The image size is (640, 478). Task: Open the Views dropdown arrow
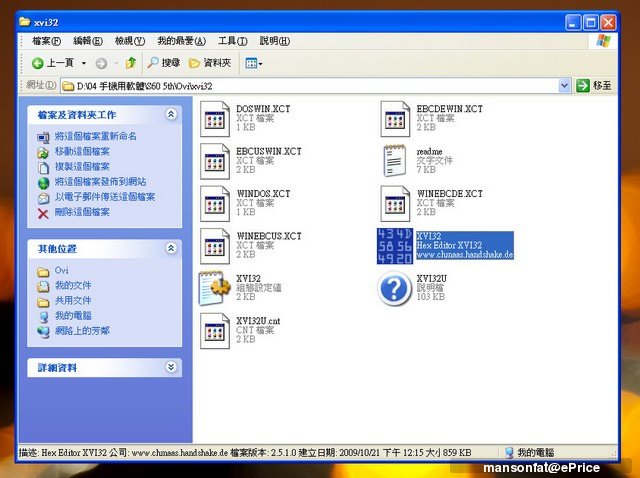click(x=260, y=64)
